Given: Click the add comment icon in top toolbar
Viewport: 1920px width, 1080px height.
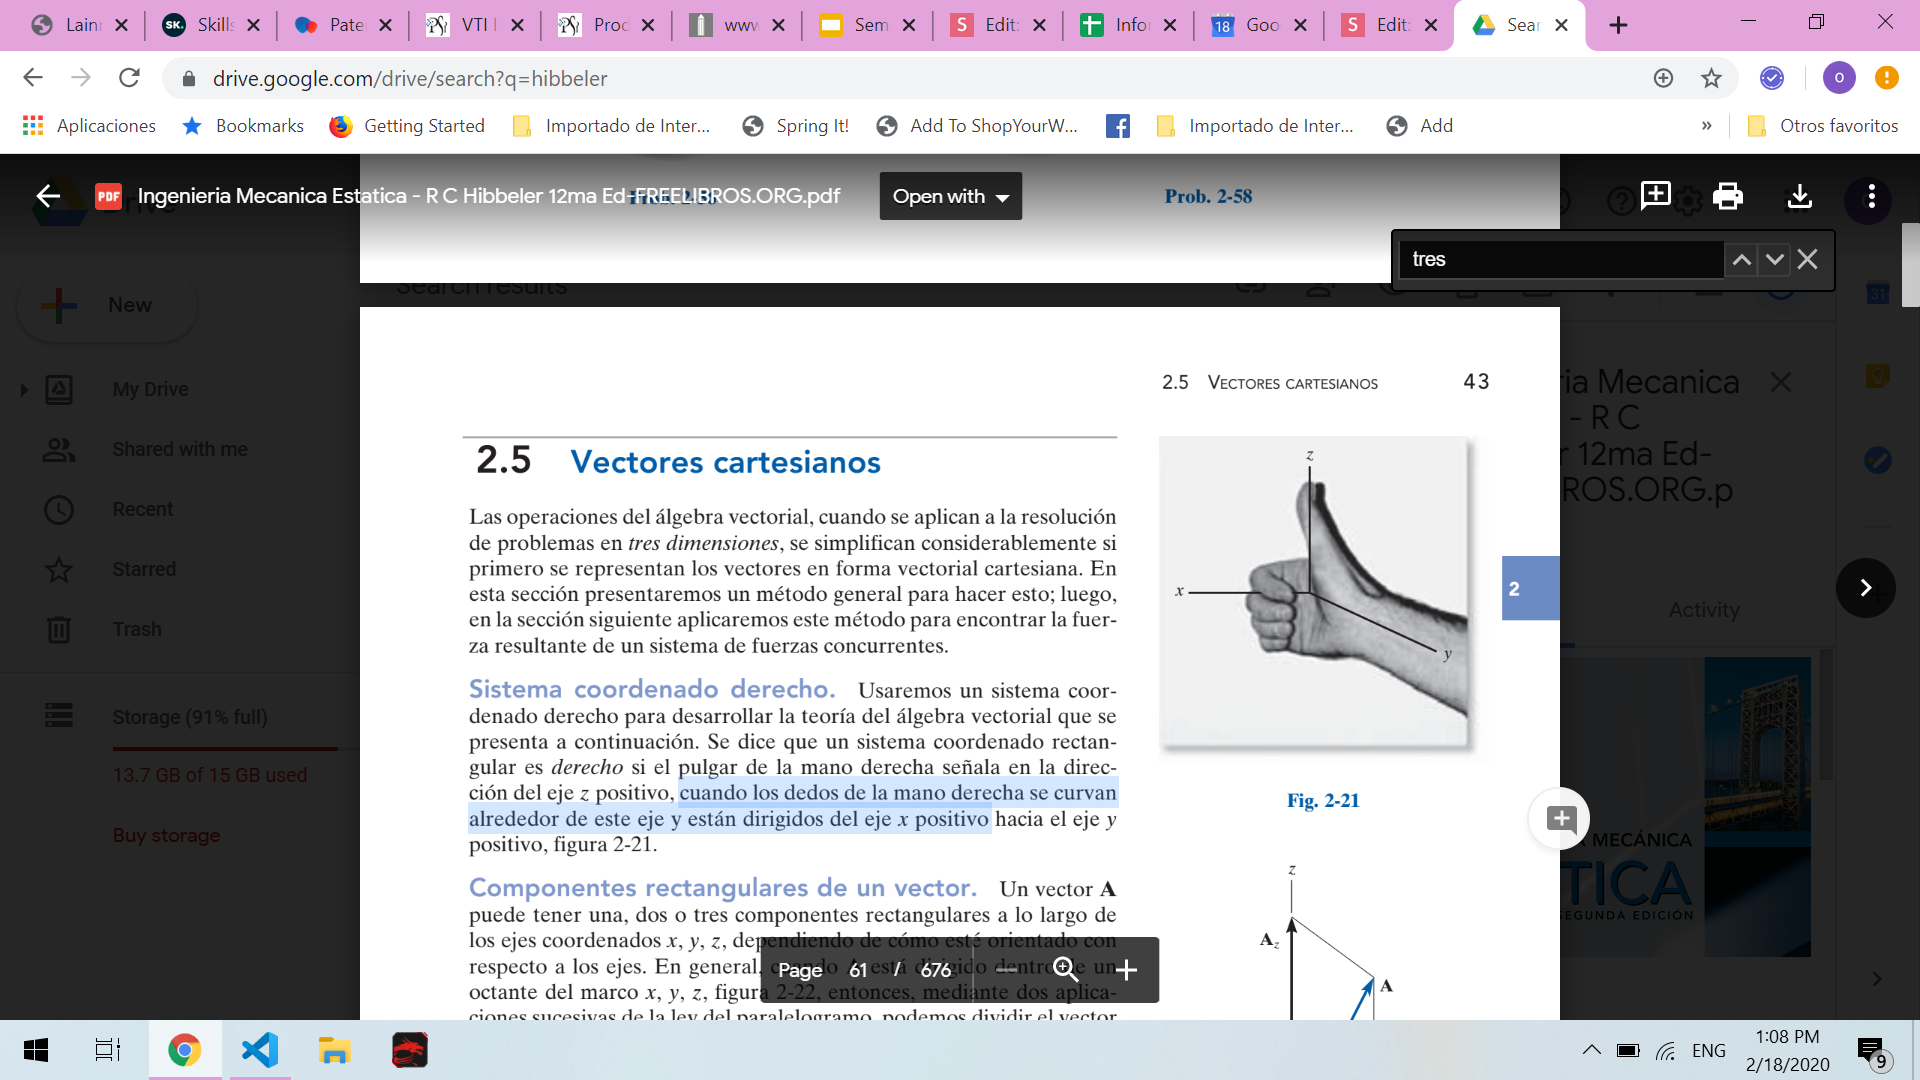Looking at the screenshot, I should click(x=1655, y=196).
